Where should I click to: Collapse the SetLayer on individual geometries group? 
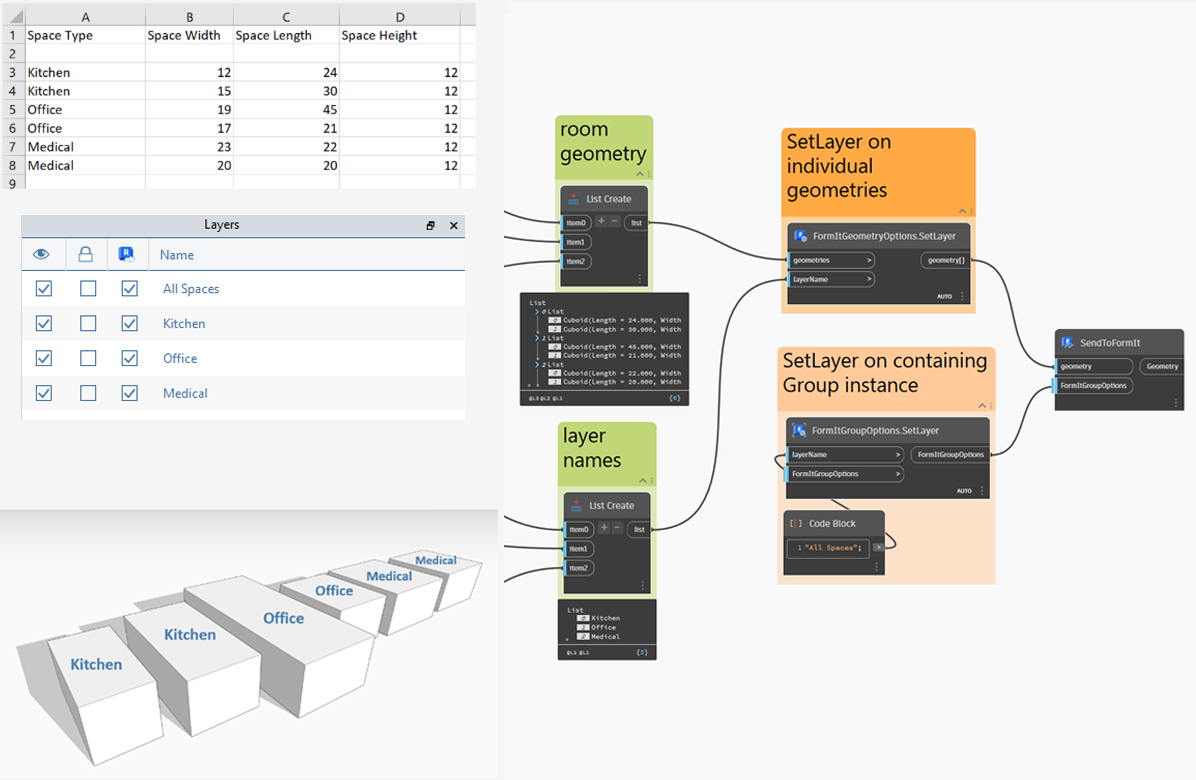(x=963, y=211)
